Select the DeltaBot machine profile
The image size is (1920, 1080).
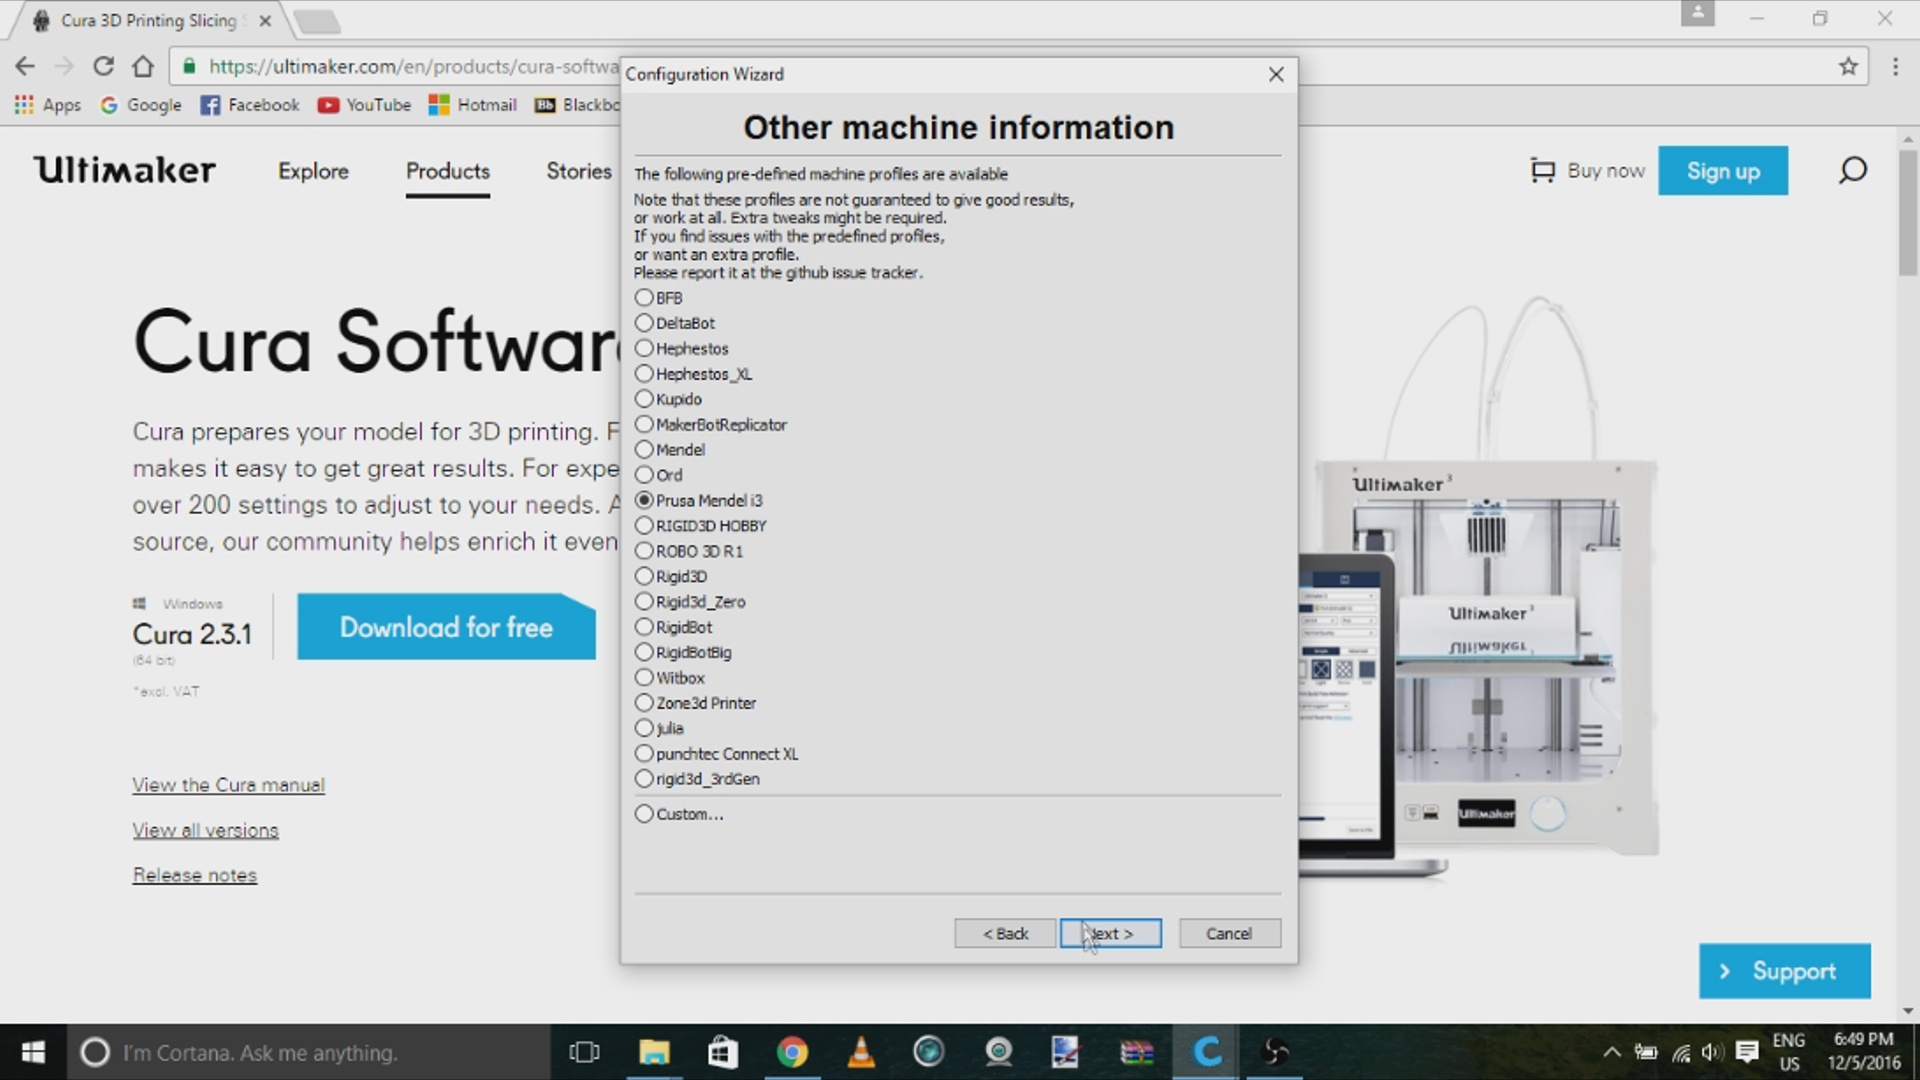coord(645,323)
